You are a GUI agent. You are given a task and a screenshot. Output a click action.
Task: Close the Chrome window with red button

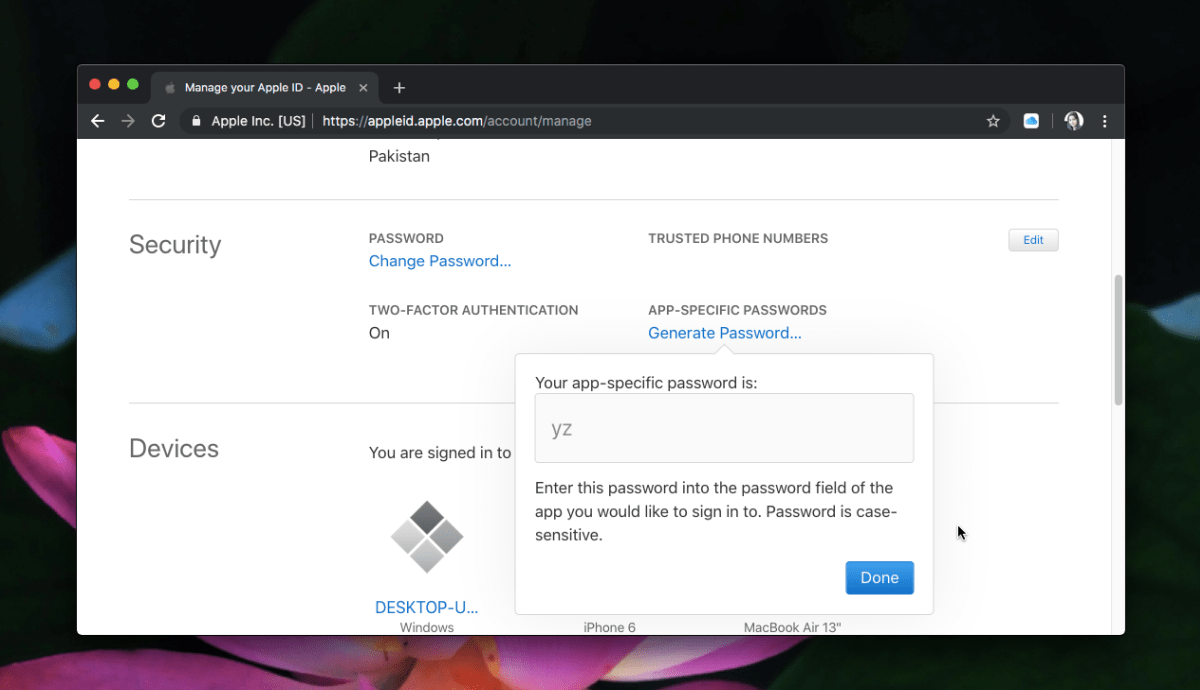point(95,84)
